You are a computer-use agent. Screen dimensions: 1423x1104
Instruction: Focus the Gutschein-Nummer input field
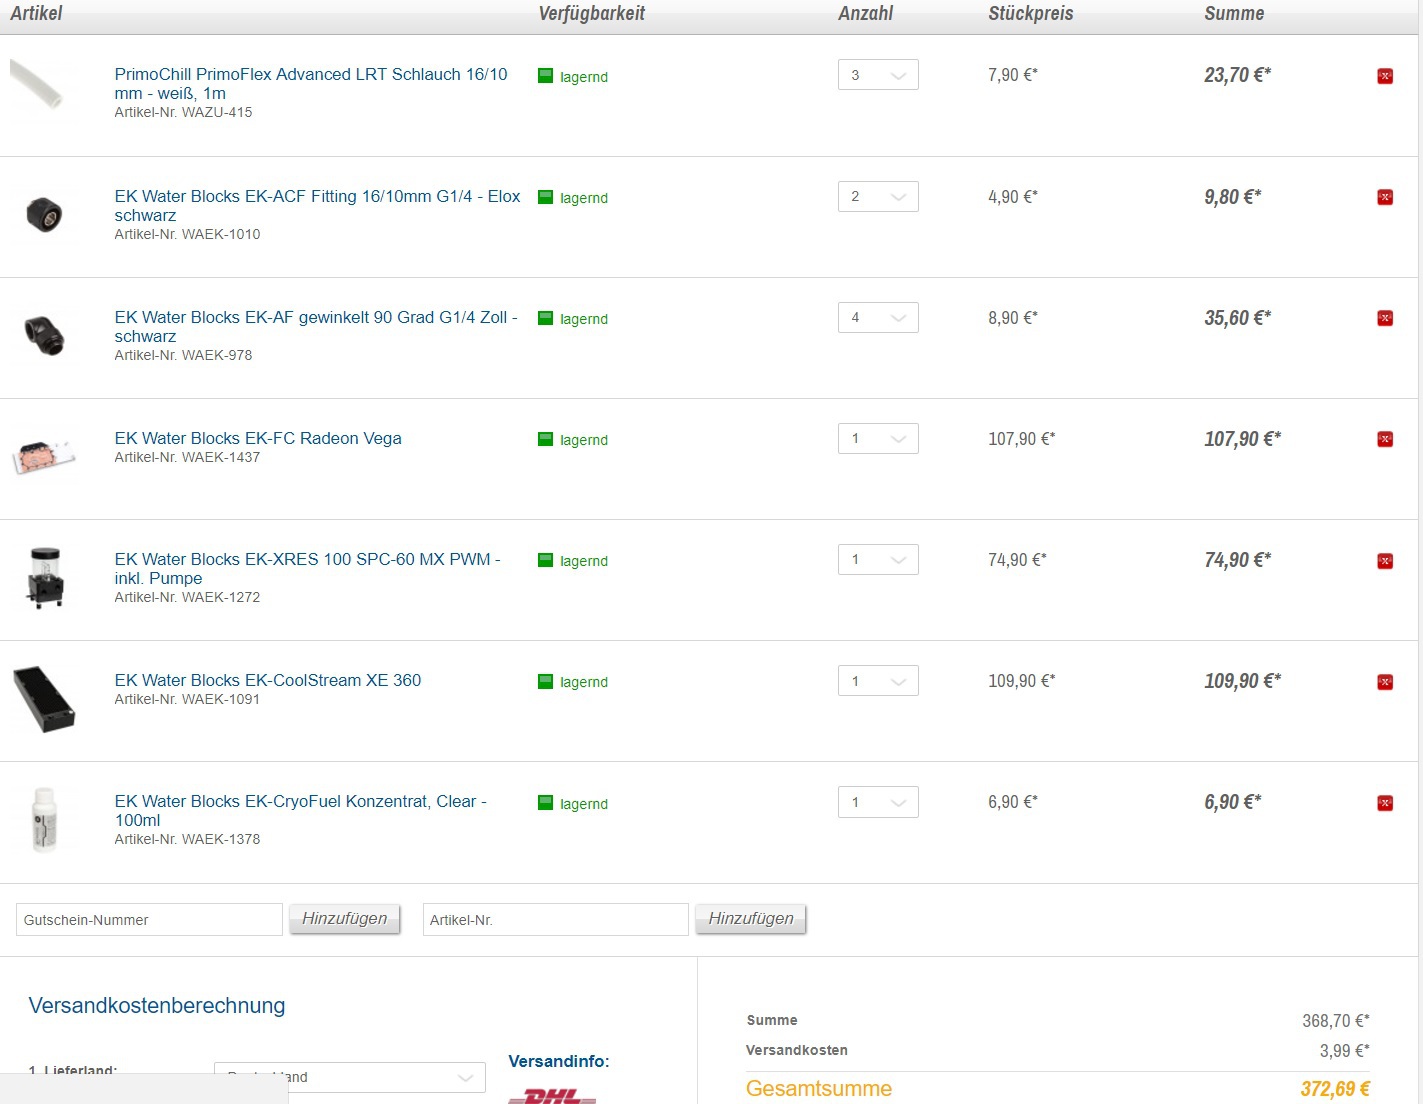click(149, 920)
